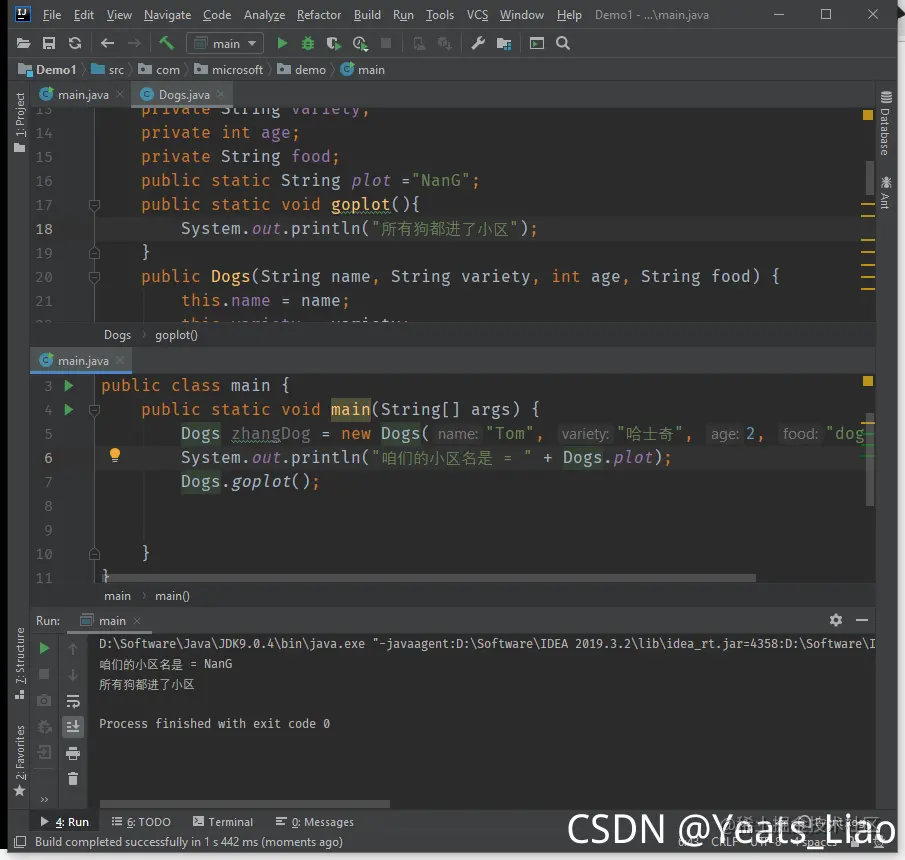This screenshot has height=860, width=905.
Task: Open Run panel settings gear
Action: (835, 620)
